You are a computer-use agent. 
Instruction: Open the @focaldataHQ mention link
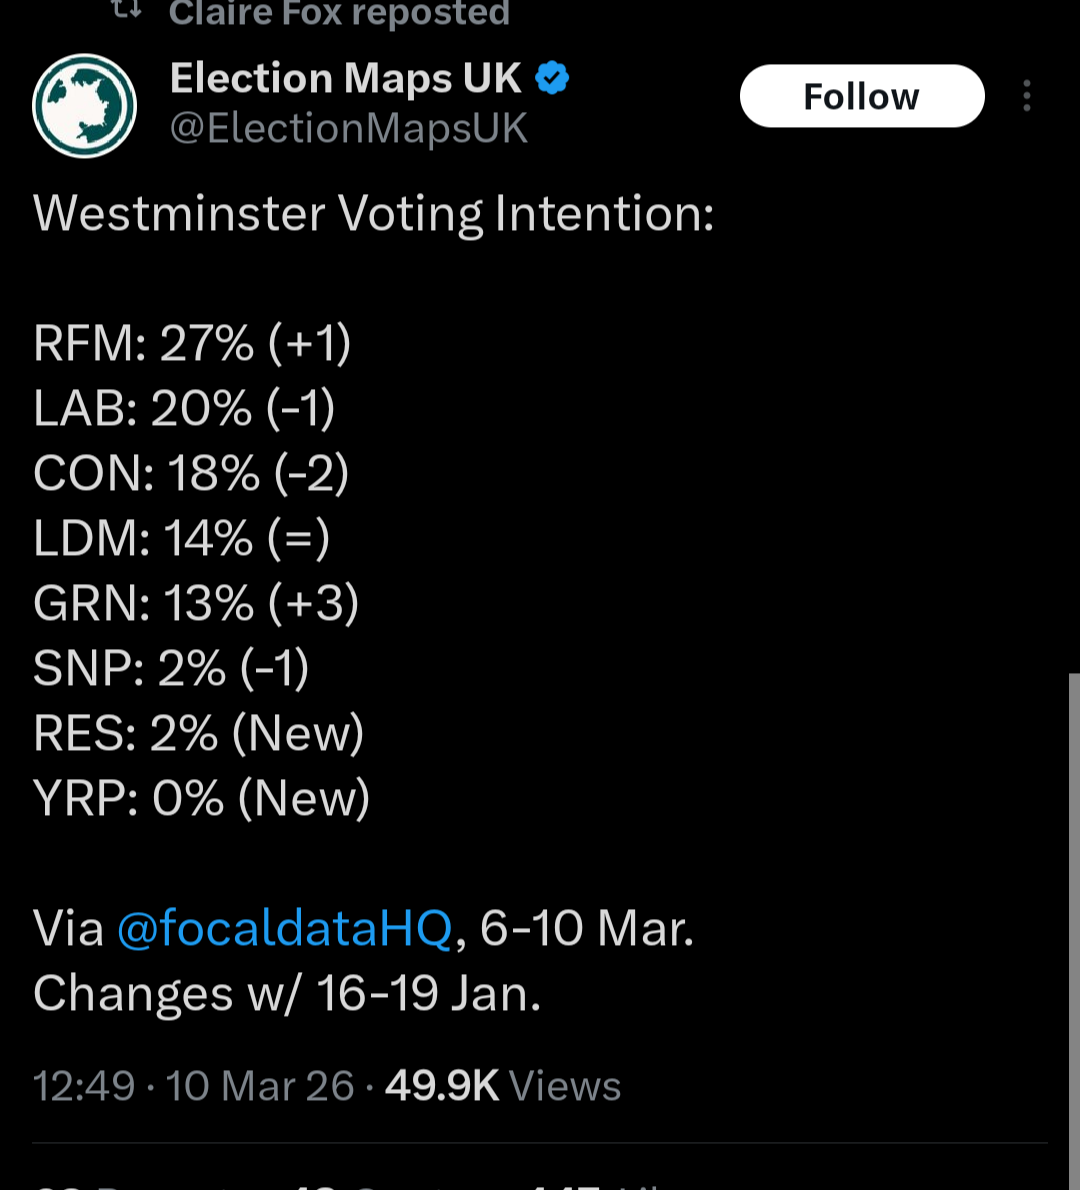[285, 928]
